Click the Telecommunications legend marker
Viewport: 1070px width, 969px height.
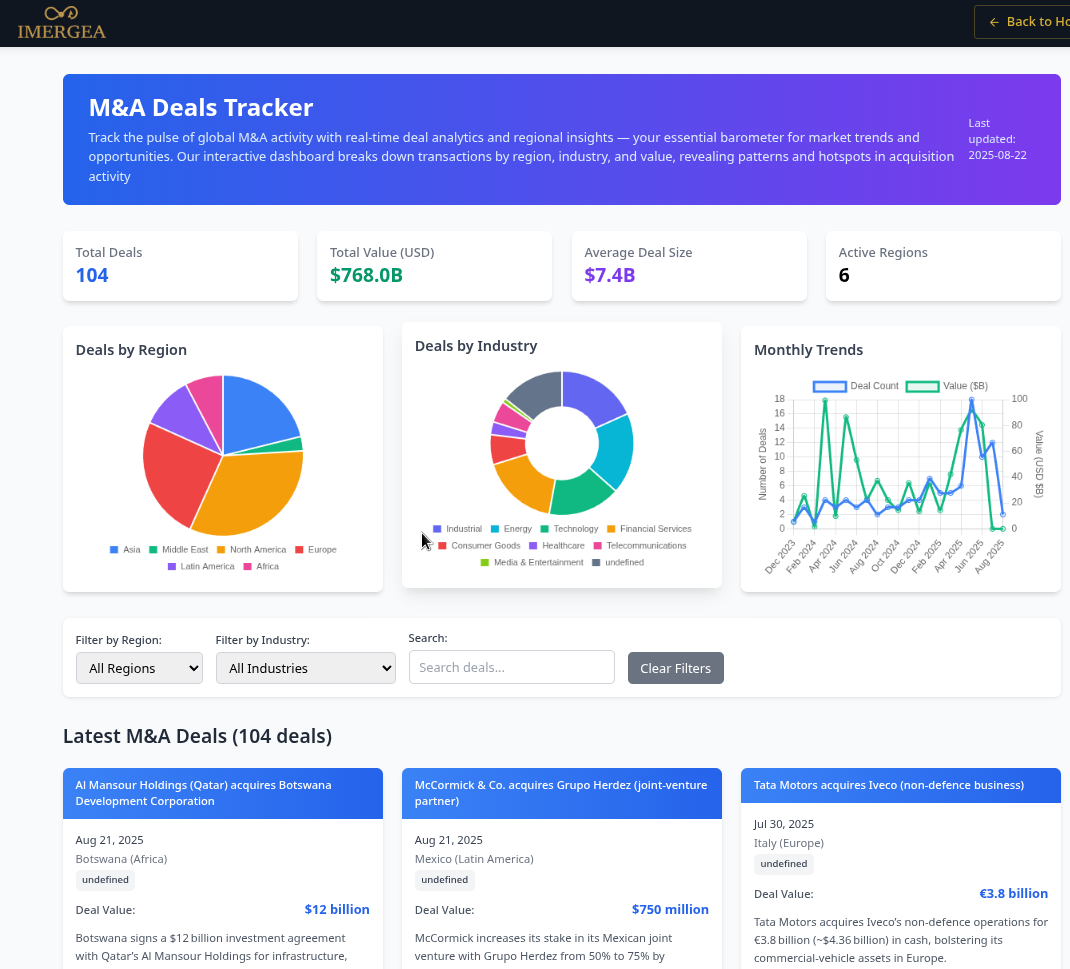coord(597,546)
